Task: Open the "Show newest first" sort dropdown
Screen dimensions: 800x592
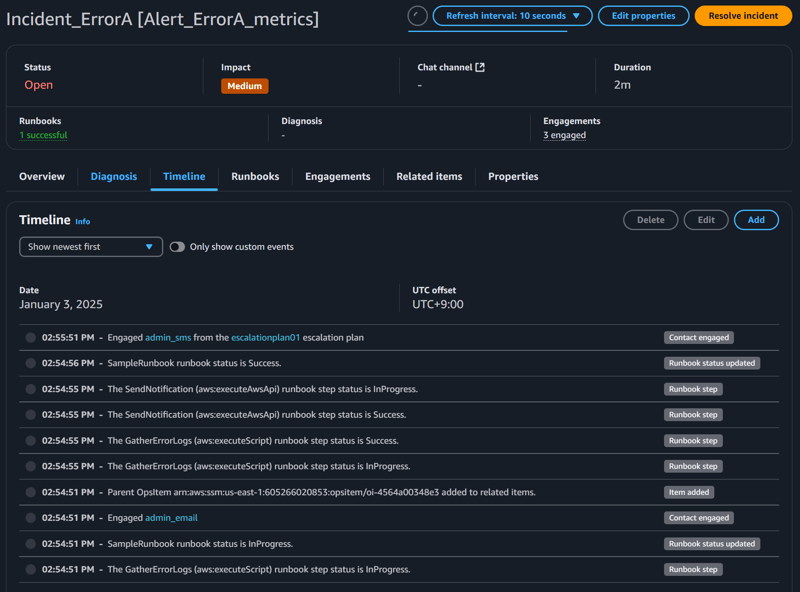Action: tap(90, 245)
